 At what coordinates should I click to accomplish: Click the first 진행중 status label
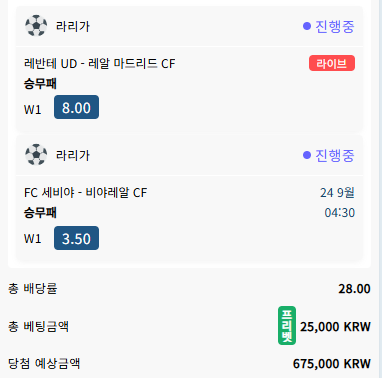point(335,26)
